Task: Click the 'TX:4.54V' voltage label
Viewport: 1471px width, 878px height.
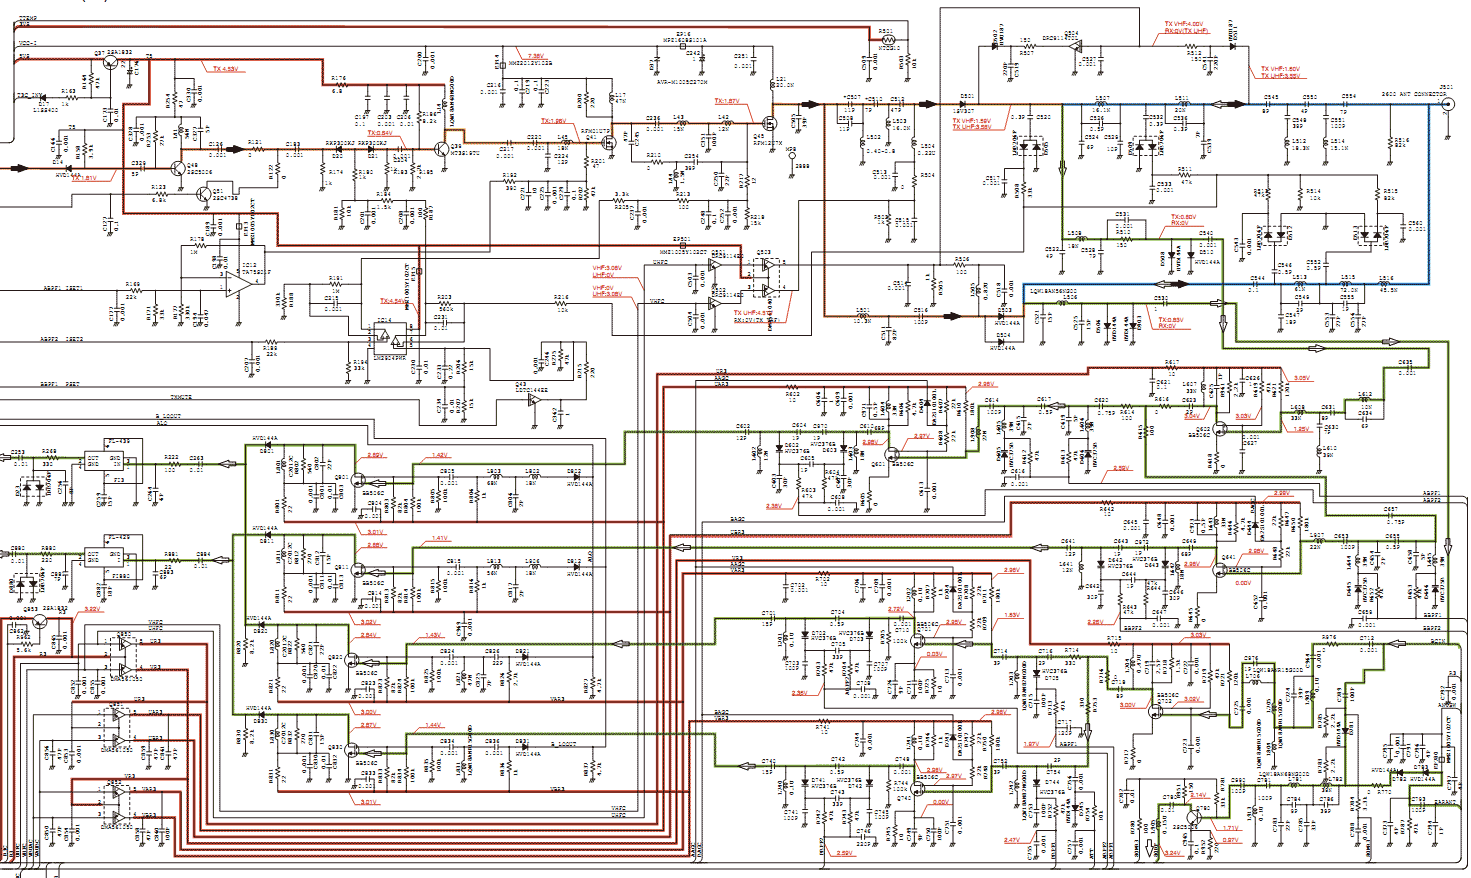Action: [393, 301]
